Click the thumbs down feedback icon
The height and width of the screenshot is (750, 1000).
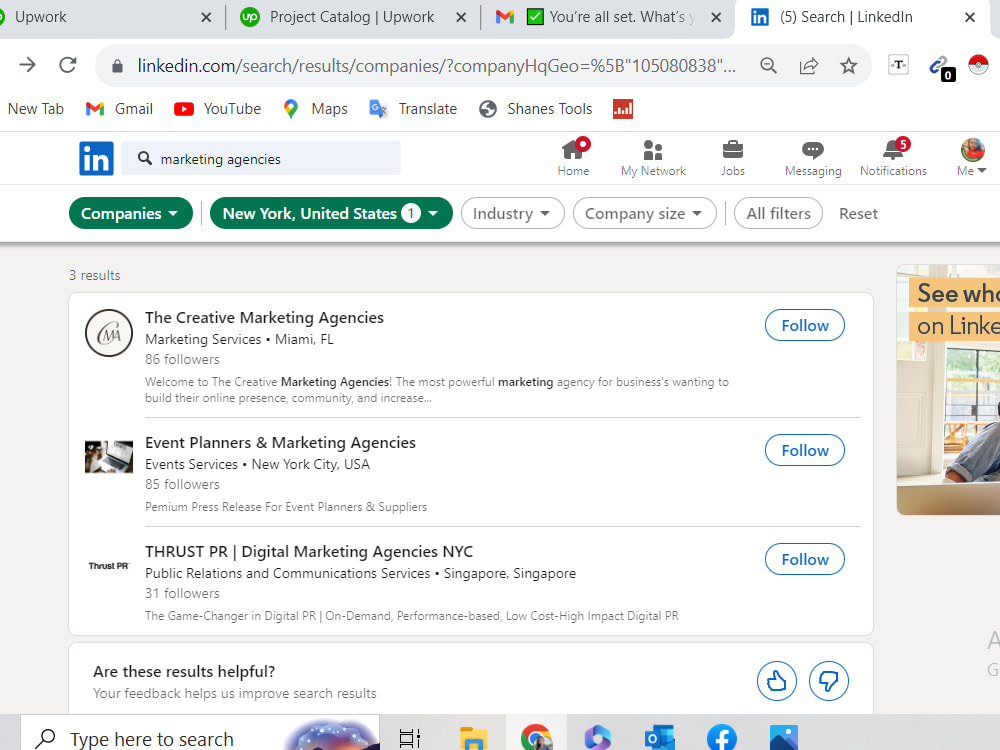point(828,681)
